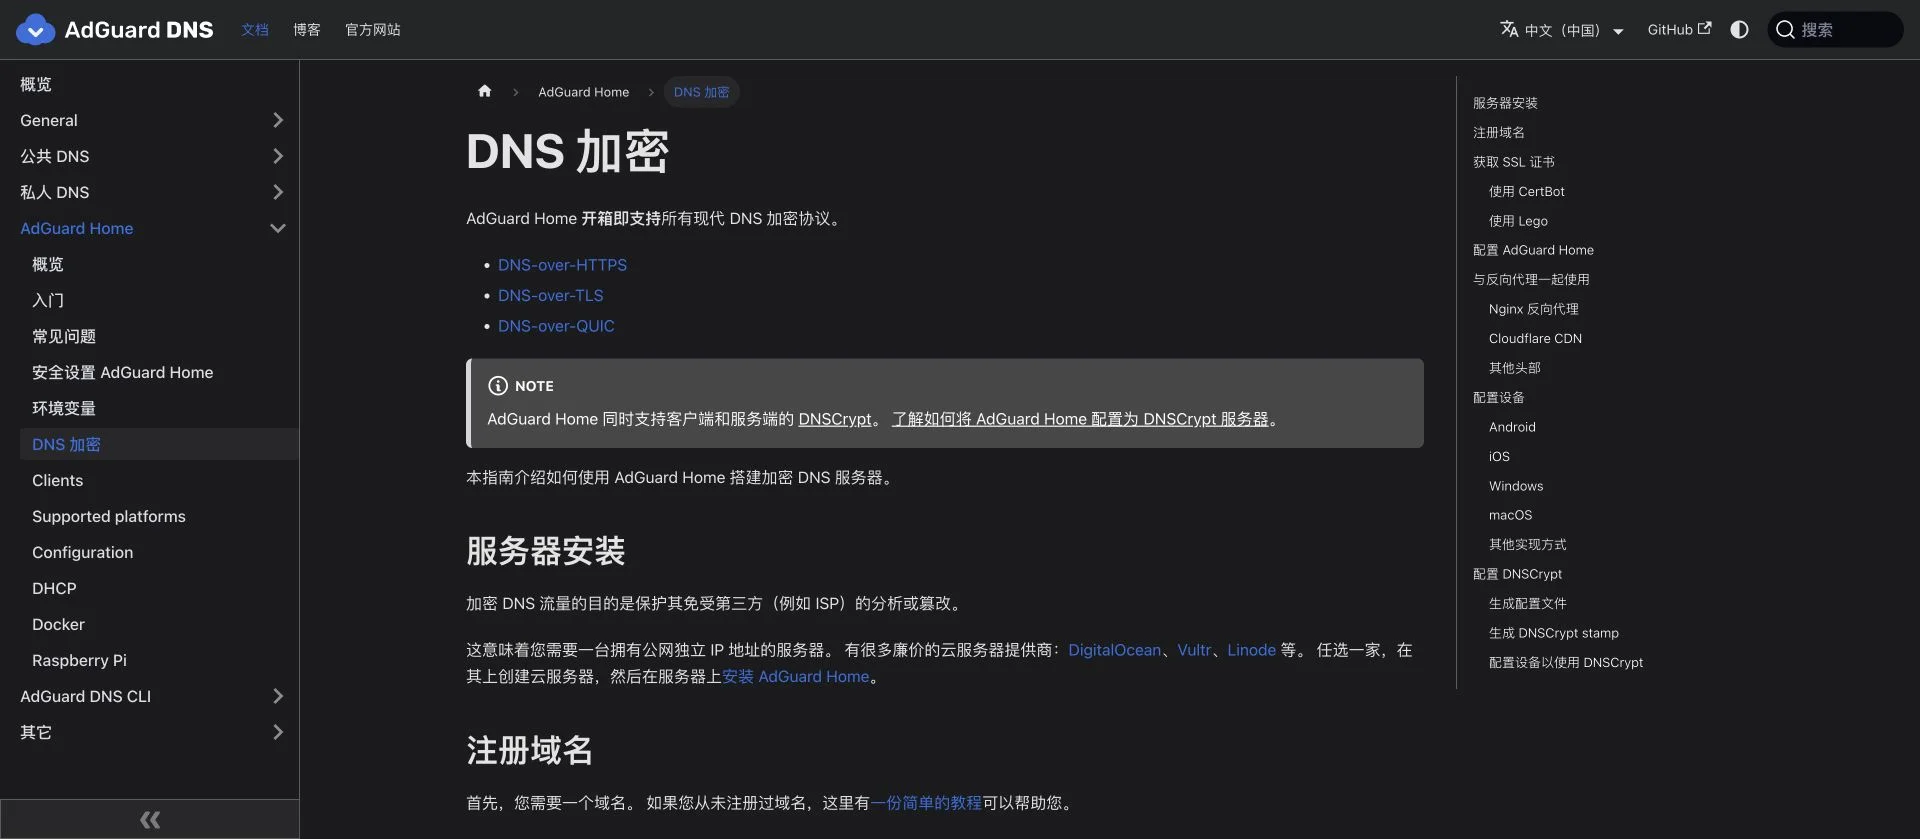Click into the 搜索 search field
This screenshot has width=1920, height=839.
pyautogui.click(x=1836, y=30)
